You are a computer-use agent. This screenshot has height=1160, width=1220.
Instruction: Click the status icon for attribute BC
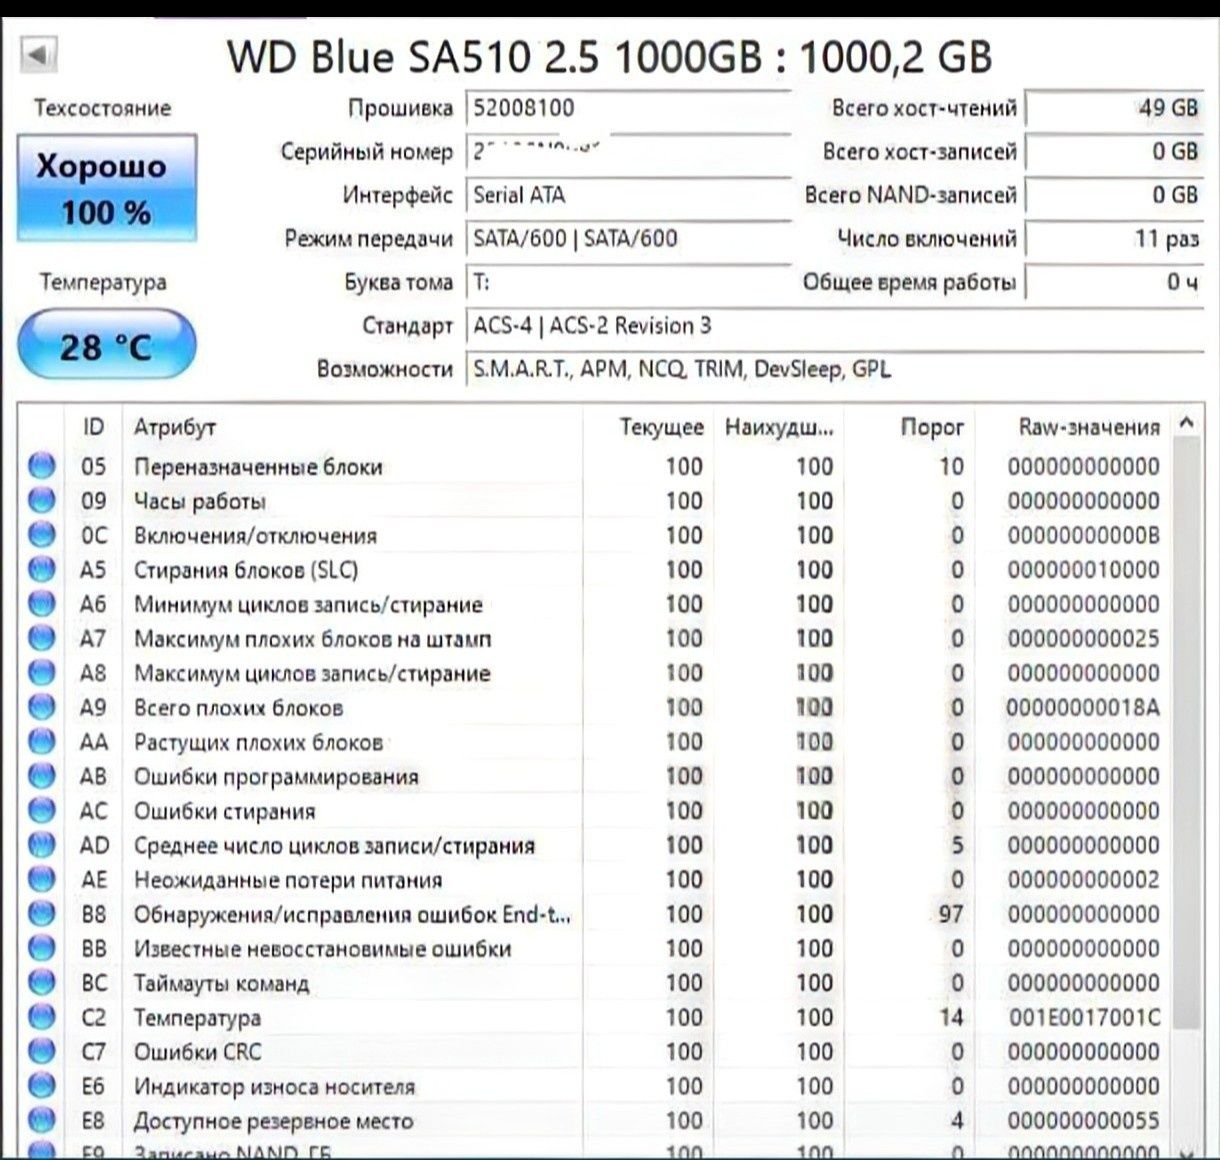(42, 983)
